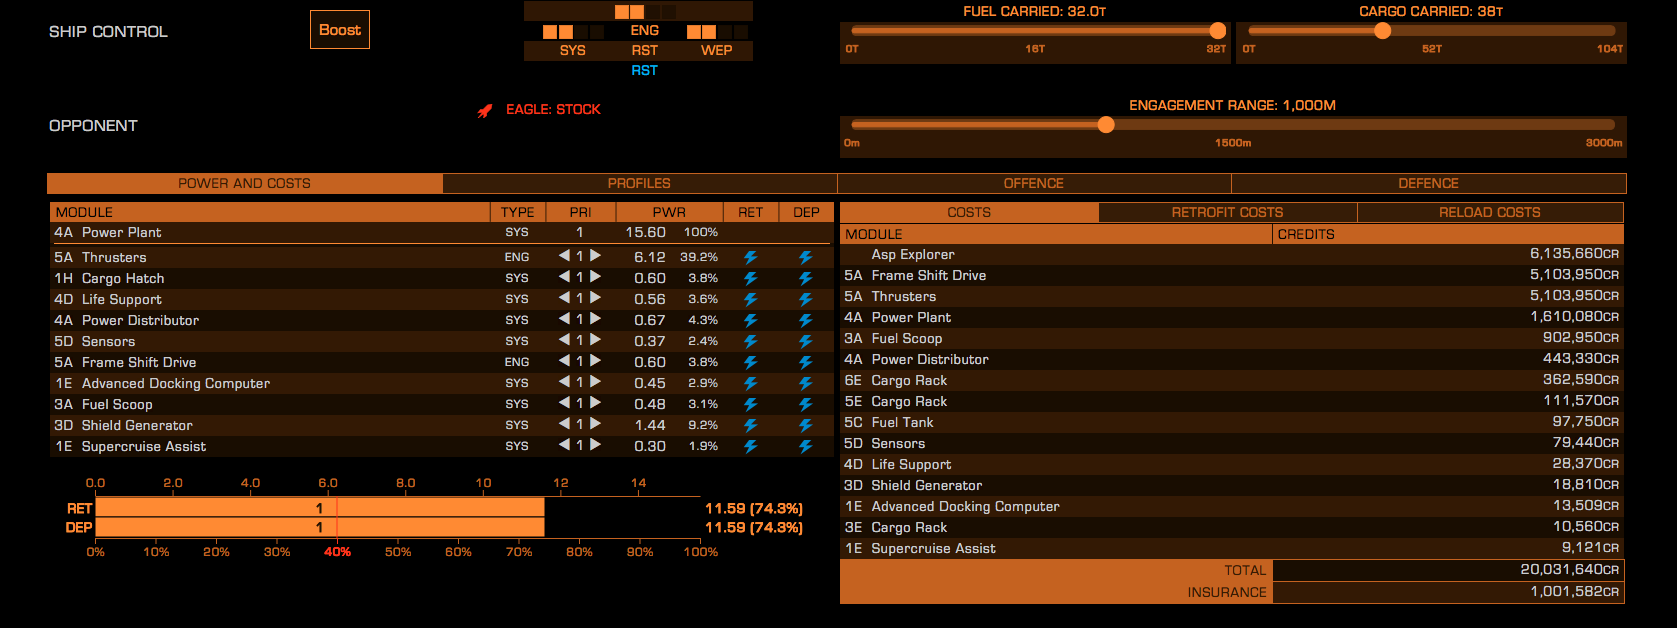Increase Thrusters power priority
Screen dimensions: 1677x628
(595, 256)
